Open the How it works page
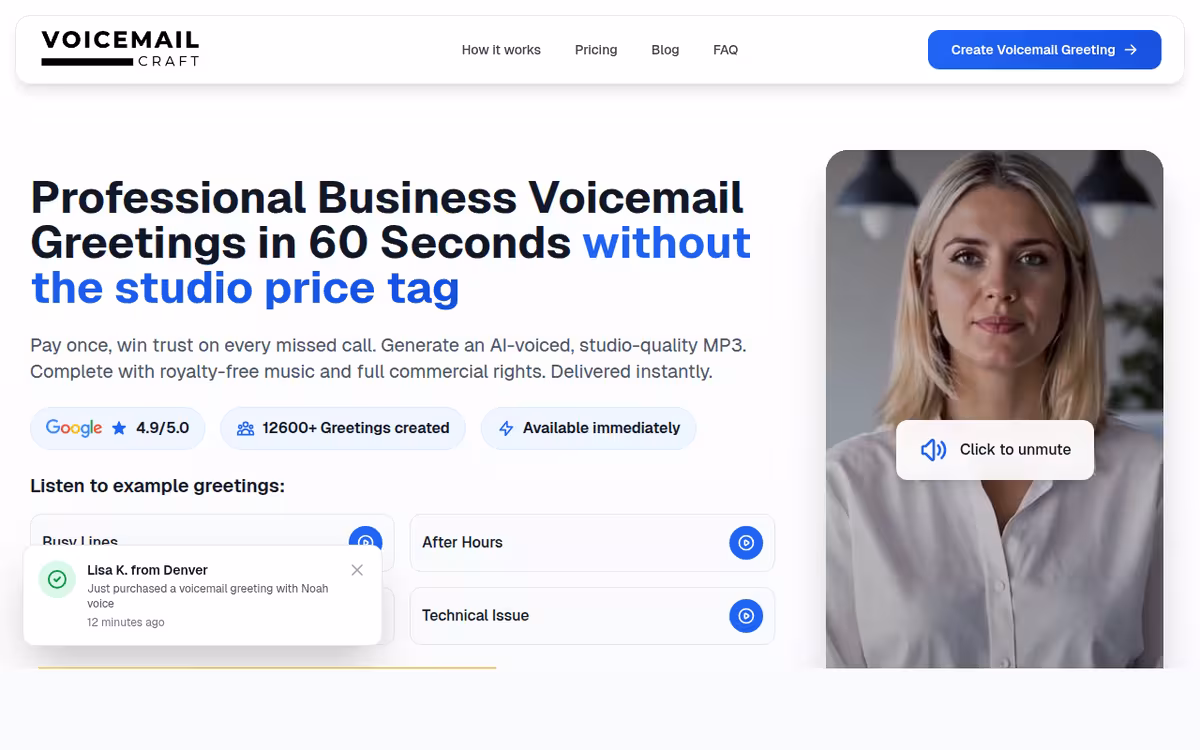Image resolution: width=1200 pixels, height=750 pixels. 501,50
